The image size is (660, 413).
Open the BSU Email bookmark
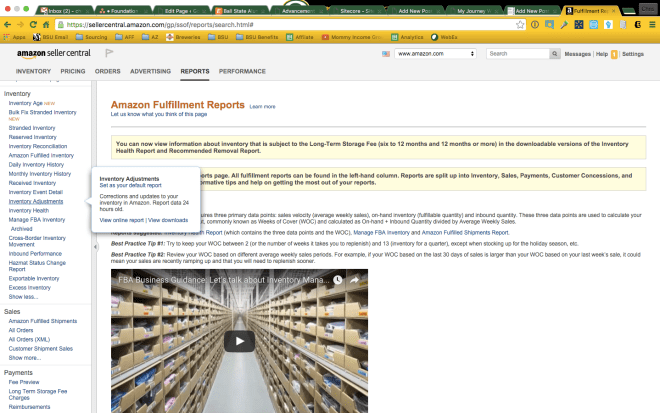coord(55,35)
